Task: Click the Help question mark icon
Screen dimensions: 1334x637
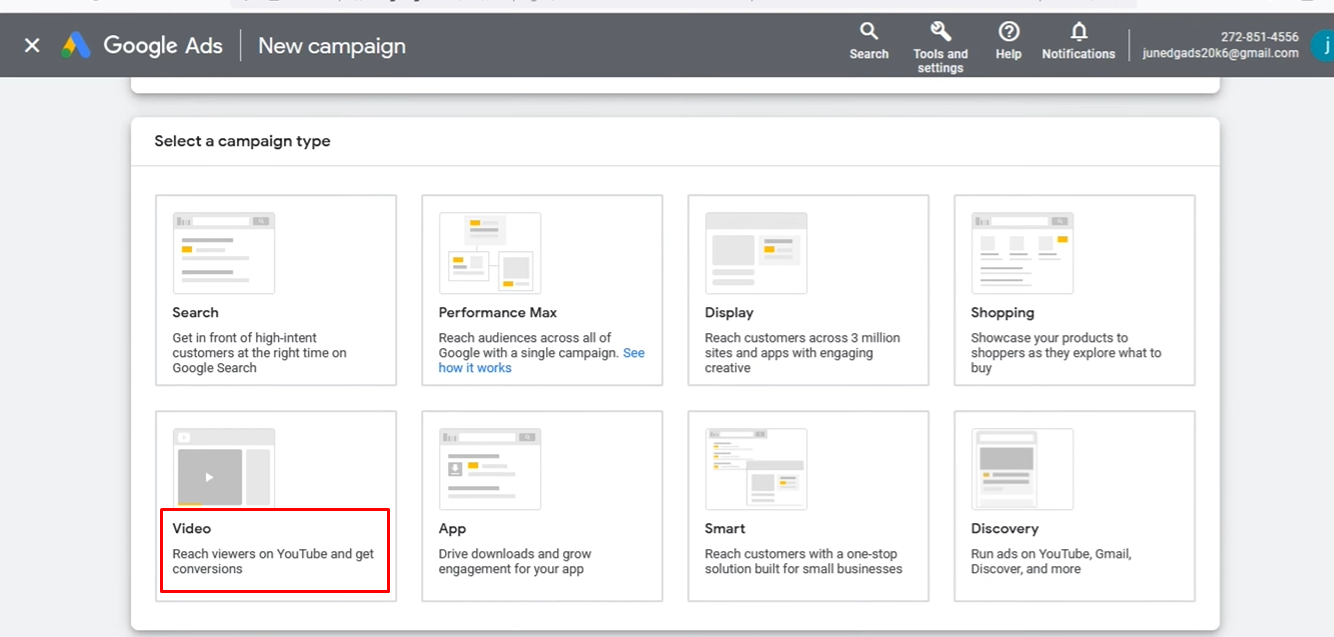Action: (1008, 32)
